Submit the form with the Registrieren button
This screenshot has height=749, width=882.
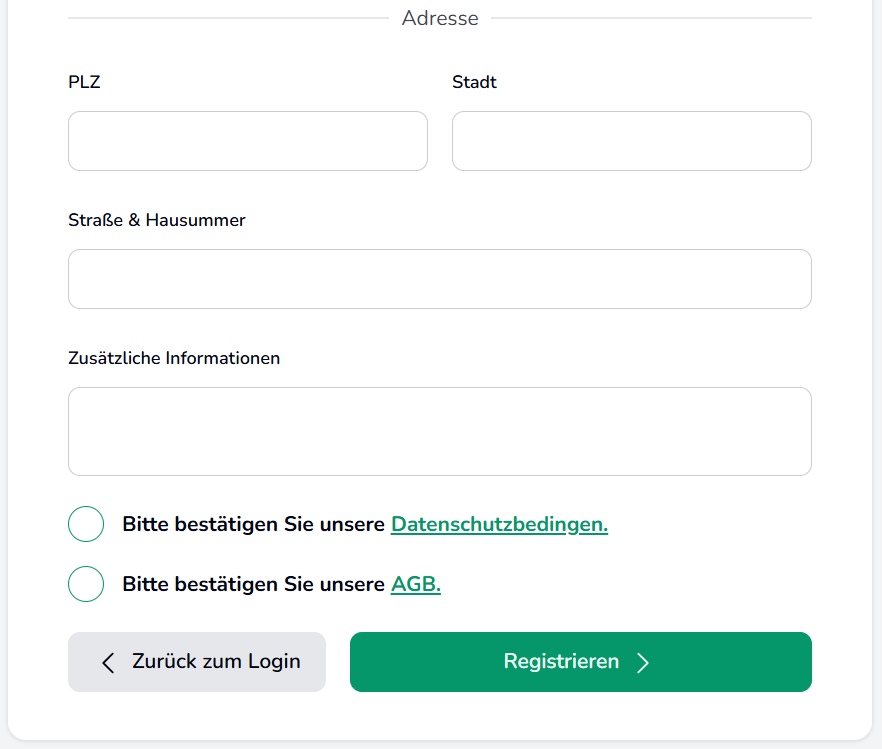pos(580,662)
